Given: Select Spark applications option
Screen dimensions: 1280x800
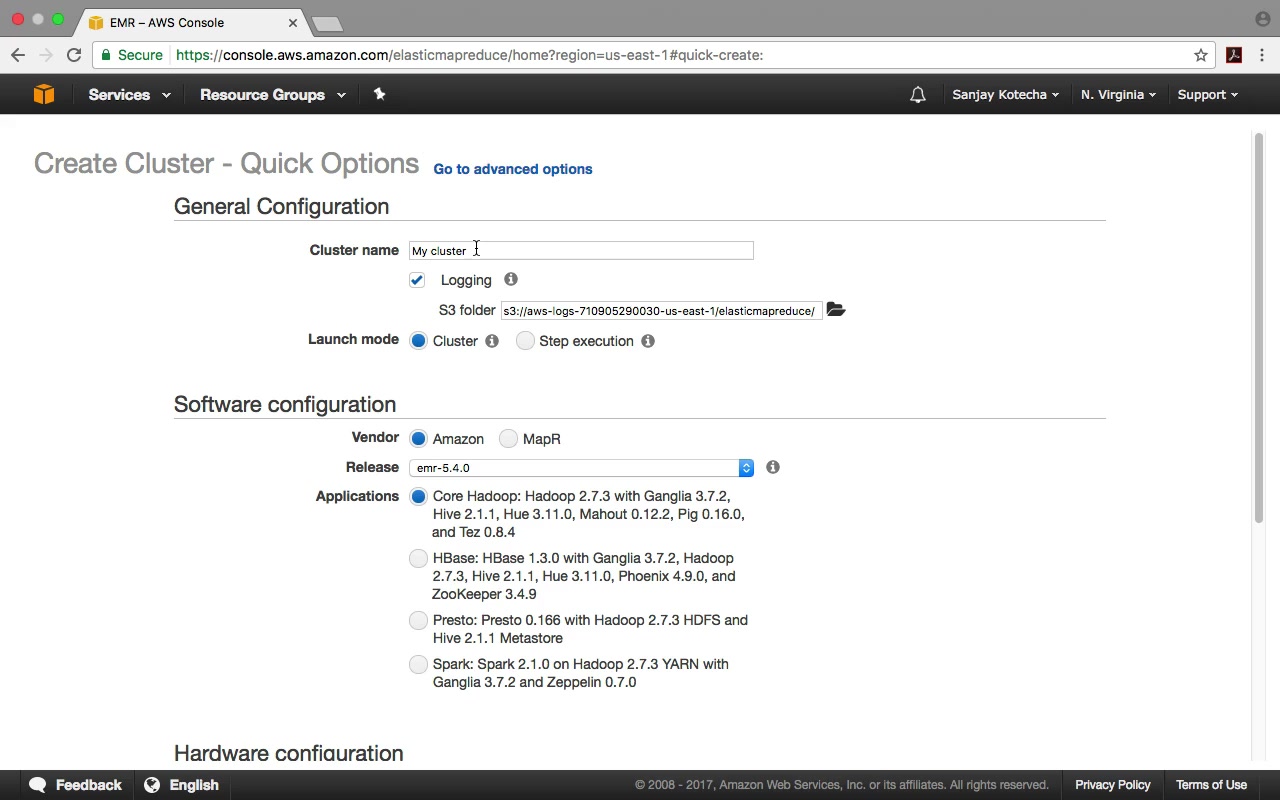Looking at the screenshot, I should pos(418,664).
